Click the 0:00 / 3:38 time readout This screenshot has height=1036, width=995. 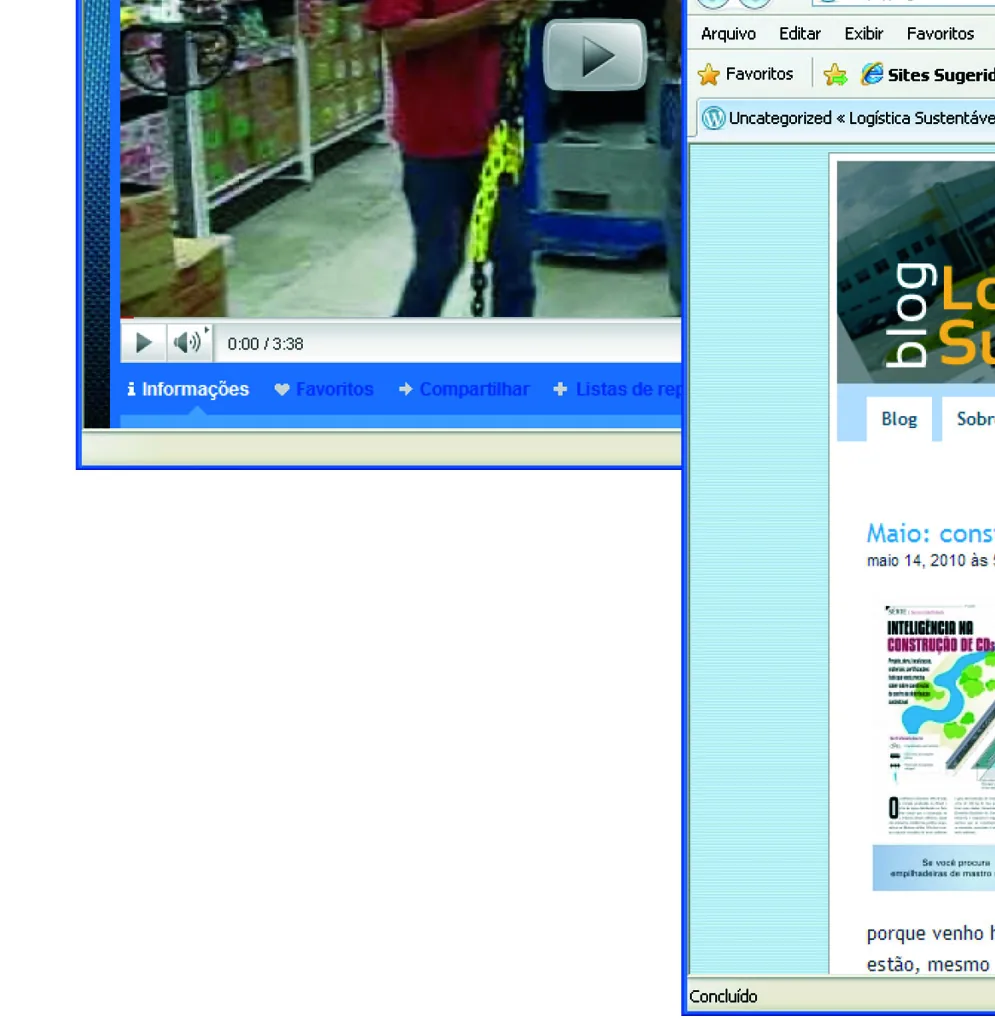[266, 344]
